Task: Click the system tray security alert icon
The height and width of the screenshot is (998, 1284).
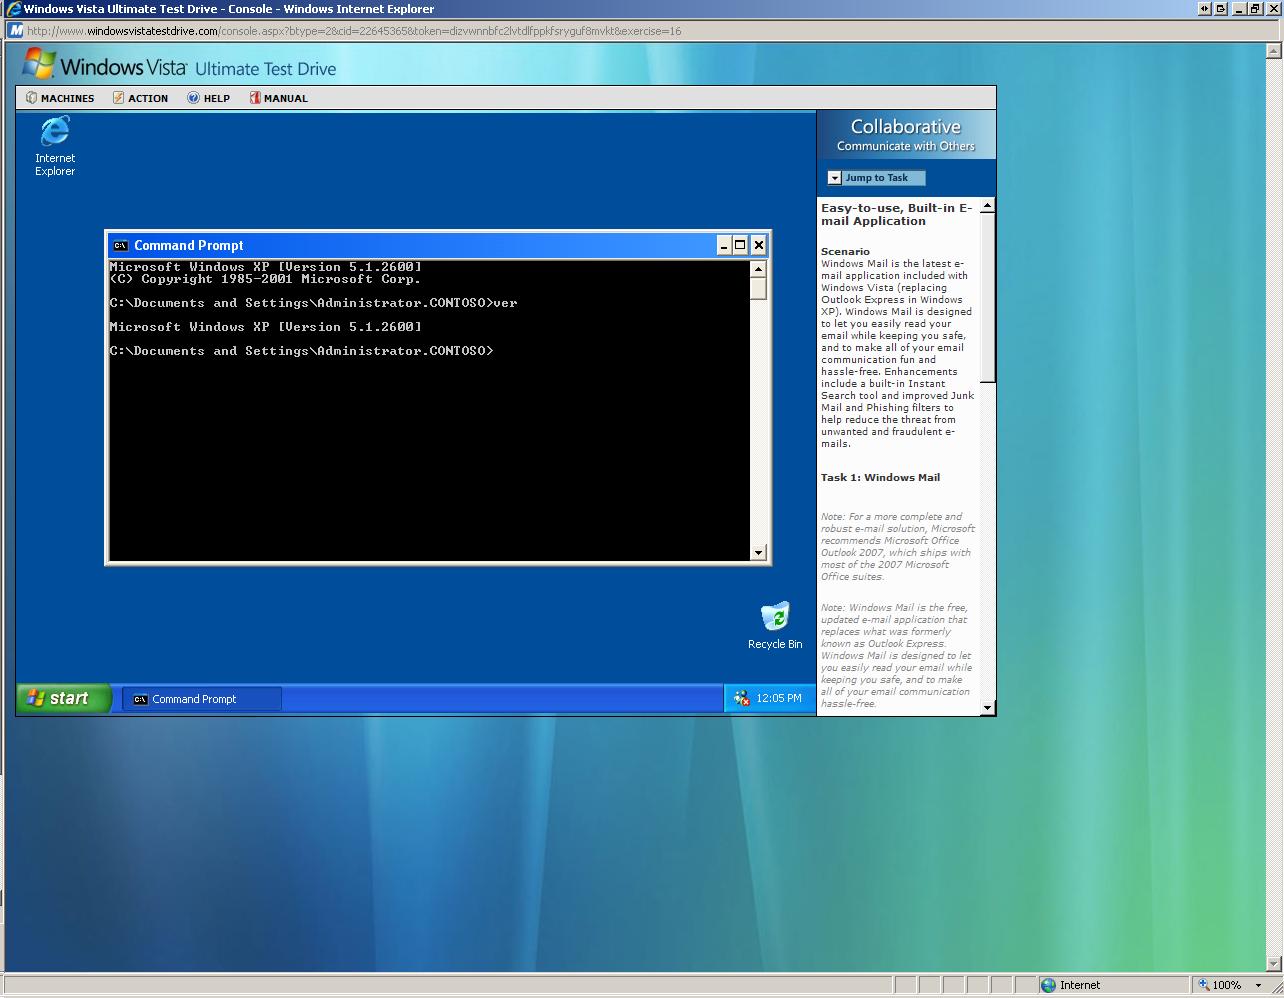Action: click(741, 698)
